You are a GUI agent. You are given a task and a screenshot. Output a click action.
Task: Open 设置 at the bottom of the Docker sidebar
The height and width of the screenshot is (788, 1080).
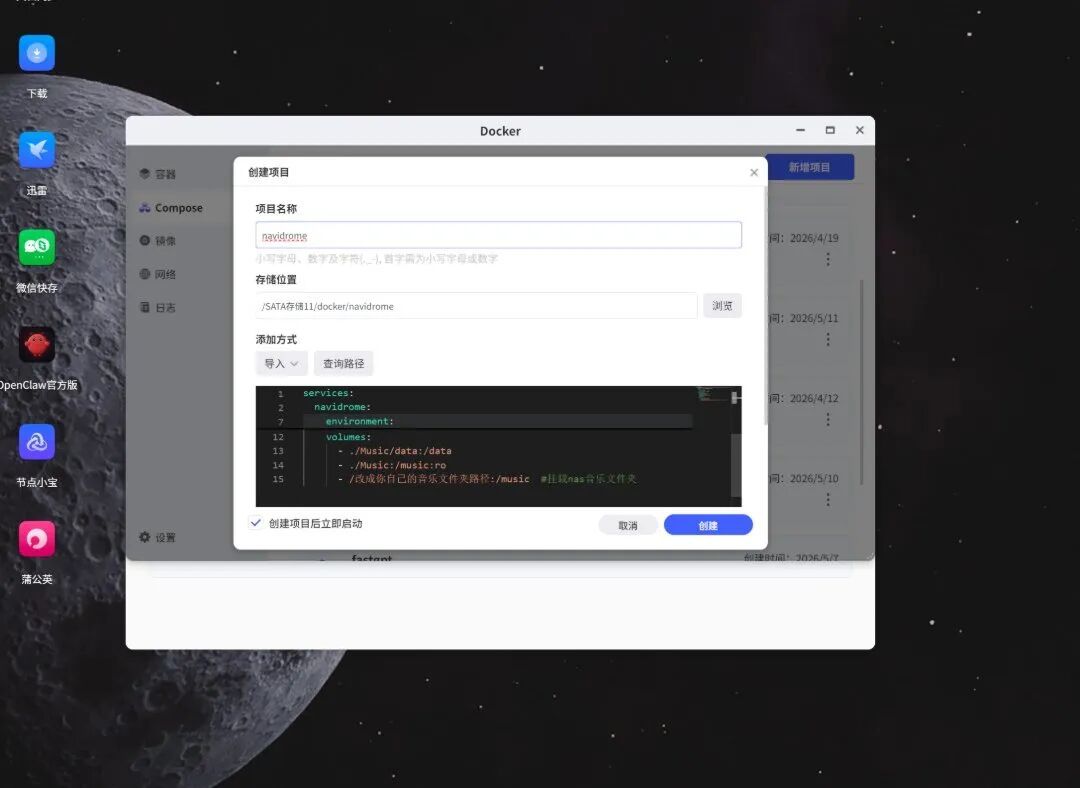tap(158, 537)
